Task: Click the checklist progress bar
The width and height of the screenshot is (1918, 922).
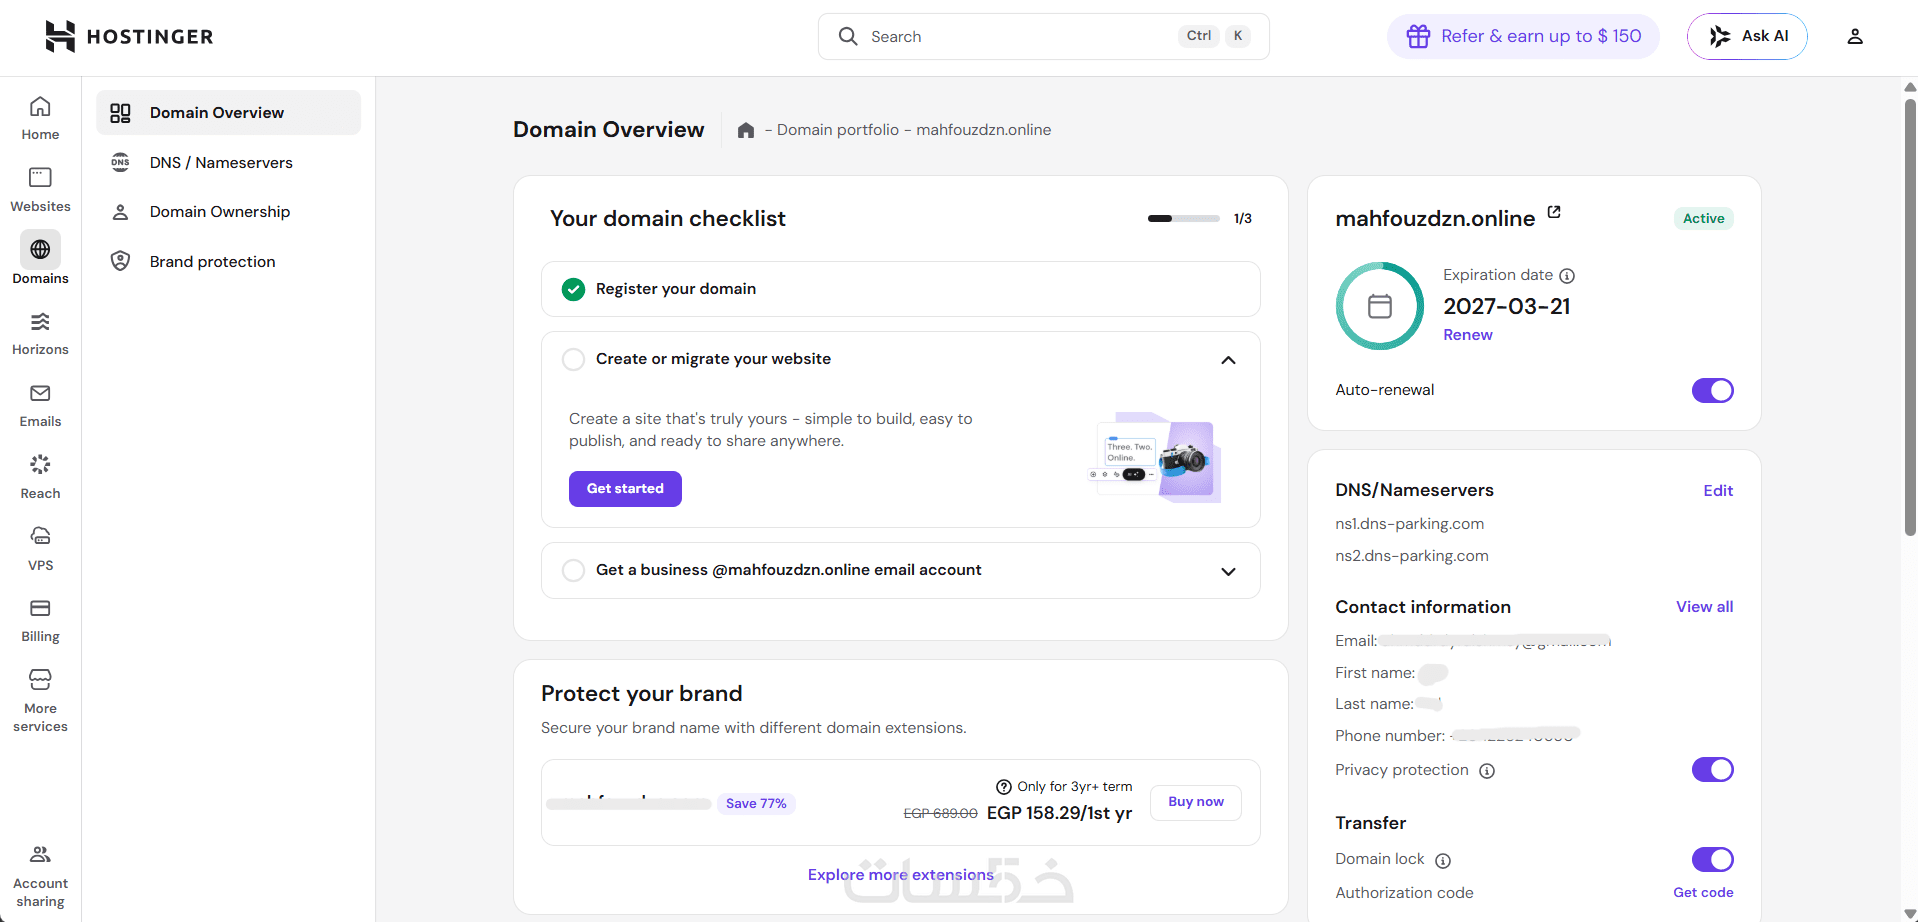Action: click(1183, 218)
